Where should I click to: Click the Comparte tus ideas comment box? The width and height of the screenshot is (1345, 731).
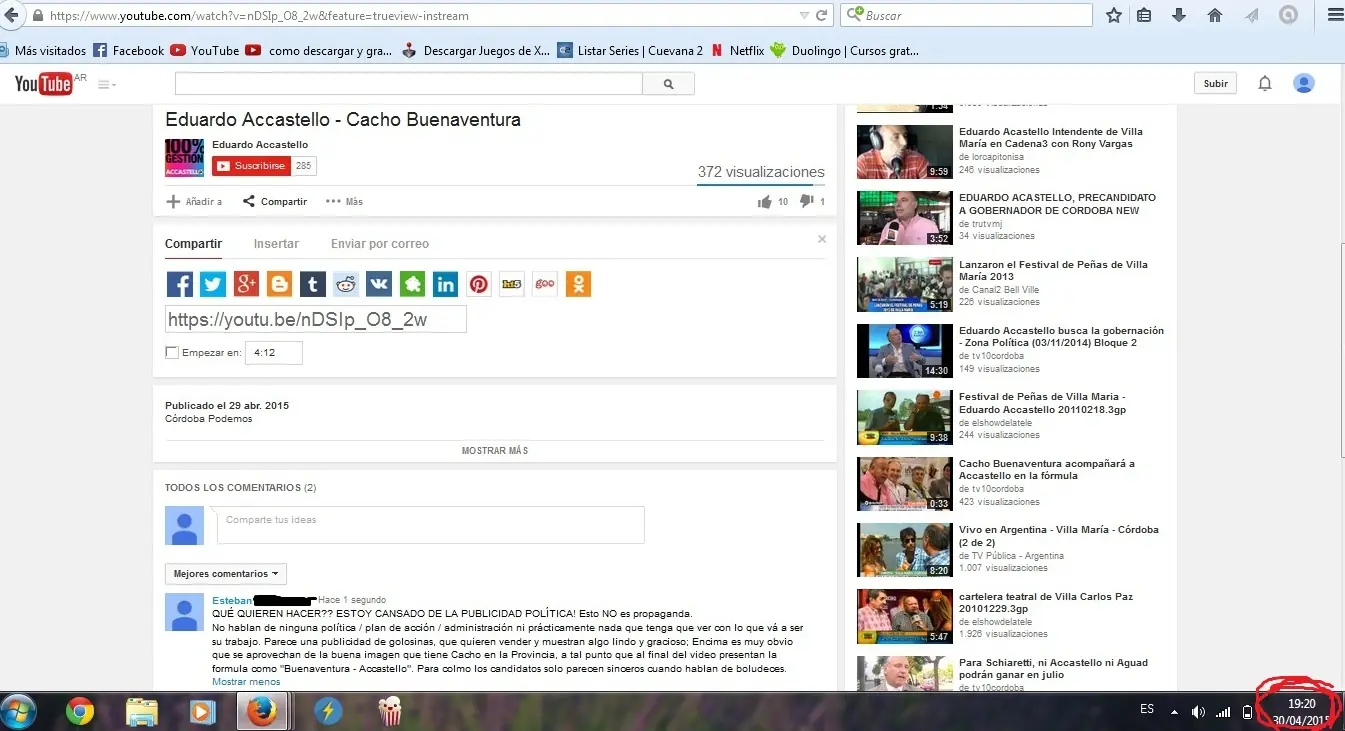pyautogui.click(x=430, y=525)
